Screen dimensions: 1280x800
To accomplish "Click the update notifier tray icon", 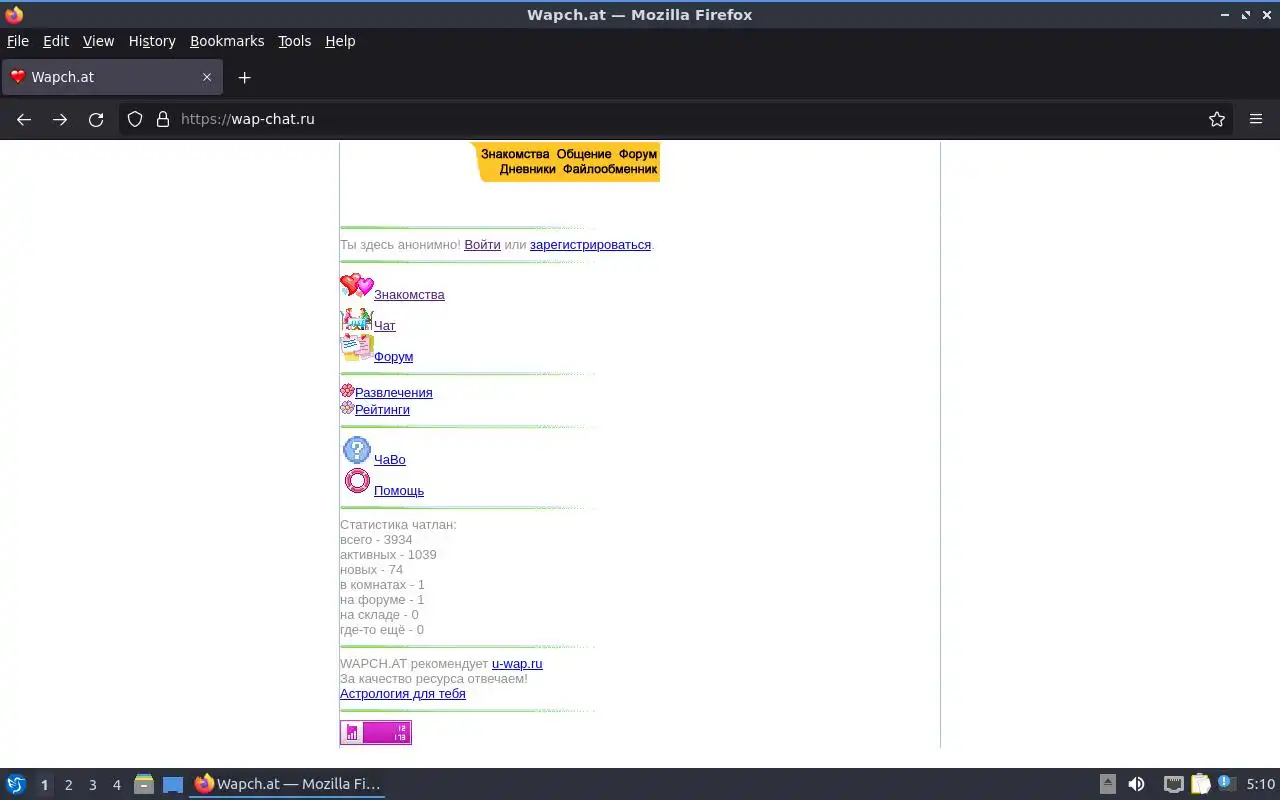I will tap(1226, 784).
